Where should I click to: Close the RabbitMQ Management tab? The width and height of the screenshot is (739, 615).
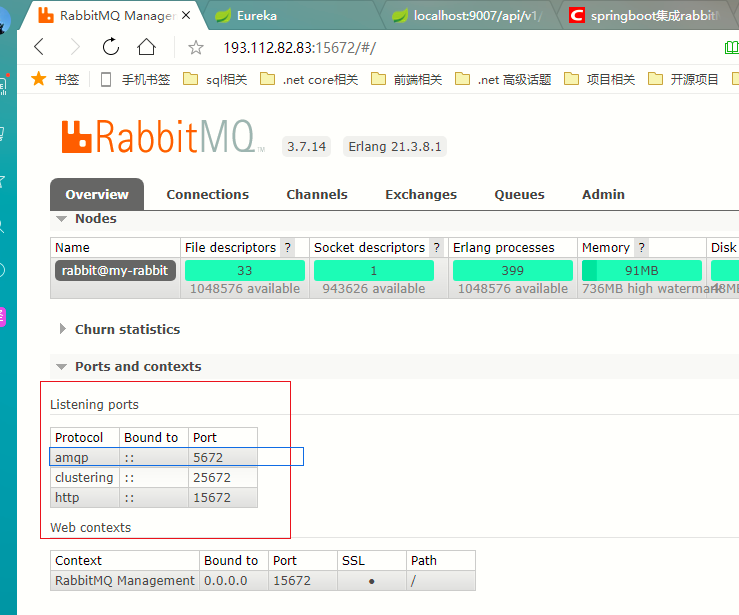click(186, 15)
